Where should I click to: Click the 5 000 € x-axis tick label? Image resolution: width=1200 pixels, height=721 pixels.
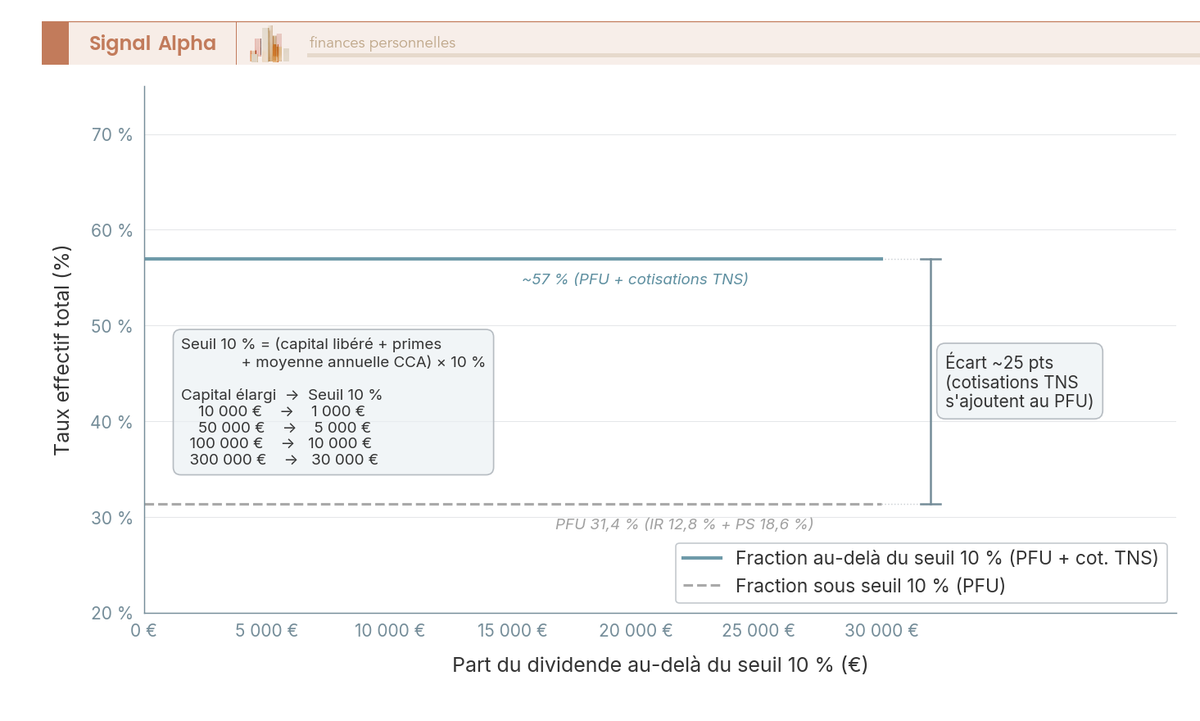click(267, 631)
